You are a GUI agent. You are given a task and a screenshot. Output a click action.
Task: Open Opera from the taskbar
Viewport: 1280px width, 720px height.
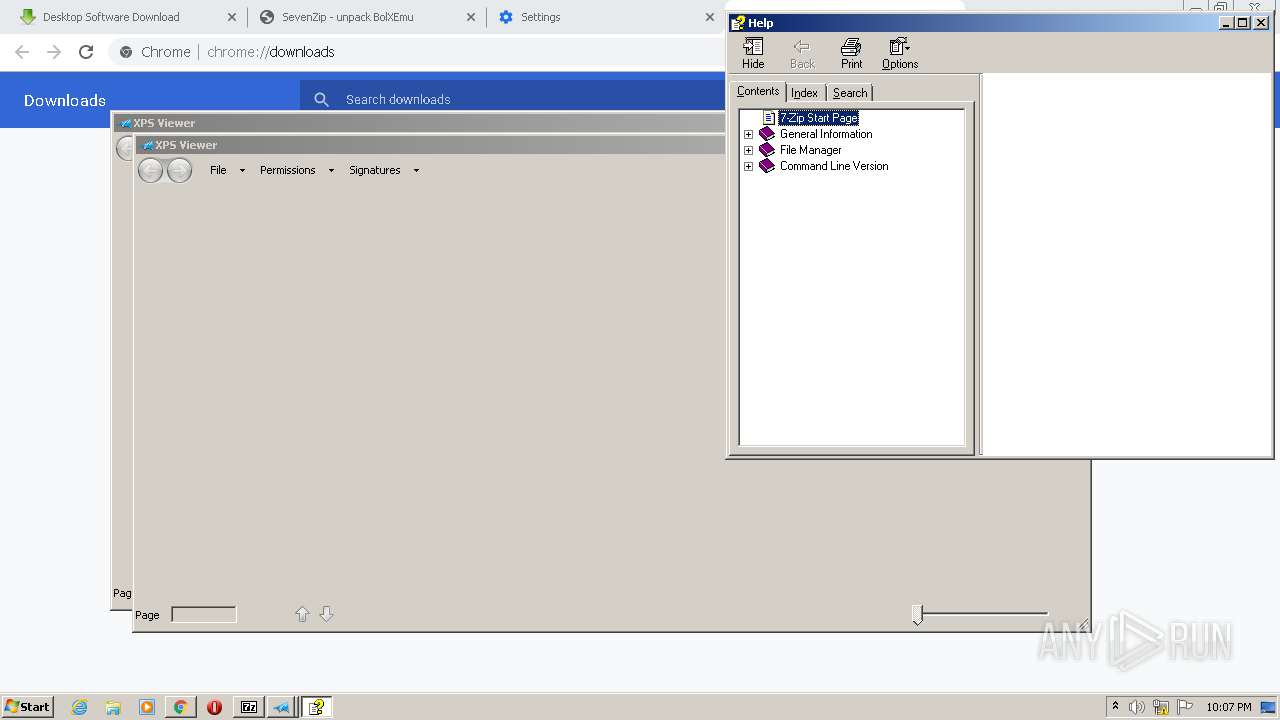[x=214, y=707]
